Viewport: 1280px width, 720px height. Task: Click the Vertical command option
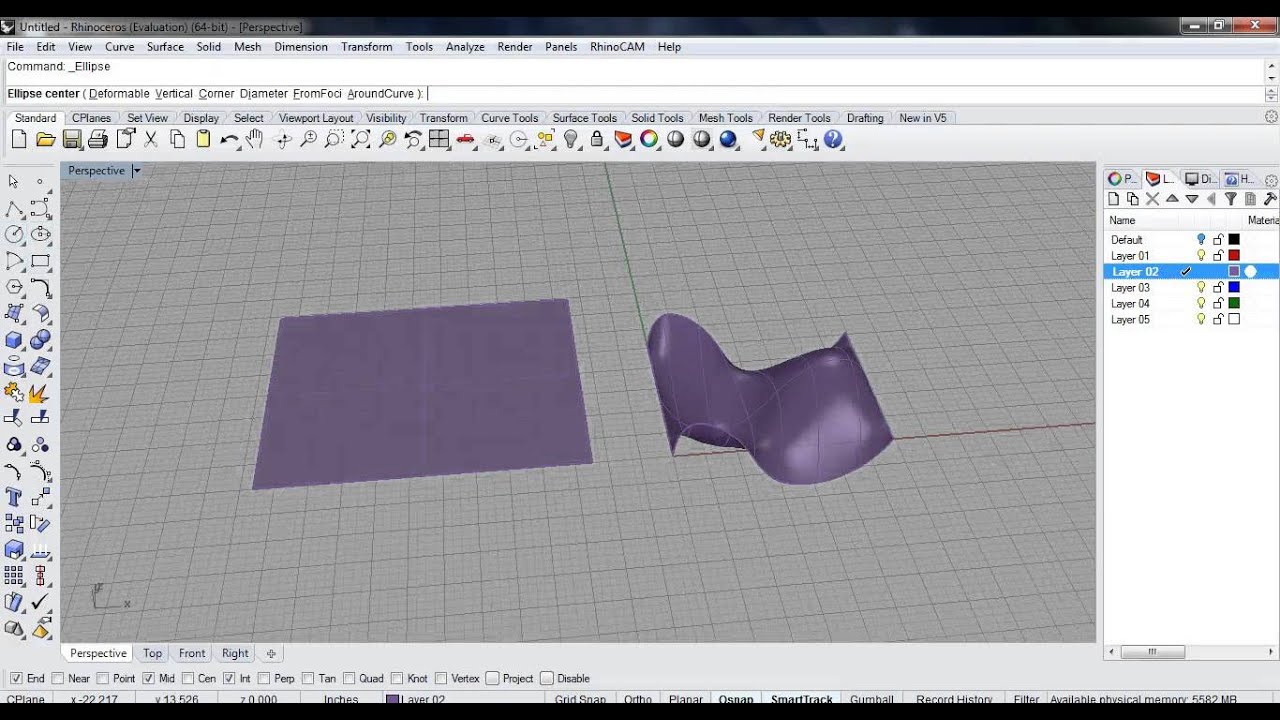(174, 93)
